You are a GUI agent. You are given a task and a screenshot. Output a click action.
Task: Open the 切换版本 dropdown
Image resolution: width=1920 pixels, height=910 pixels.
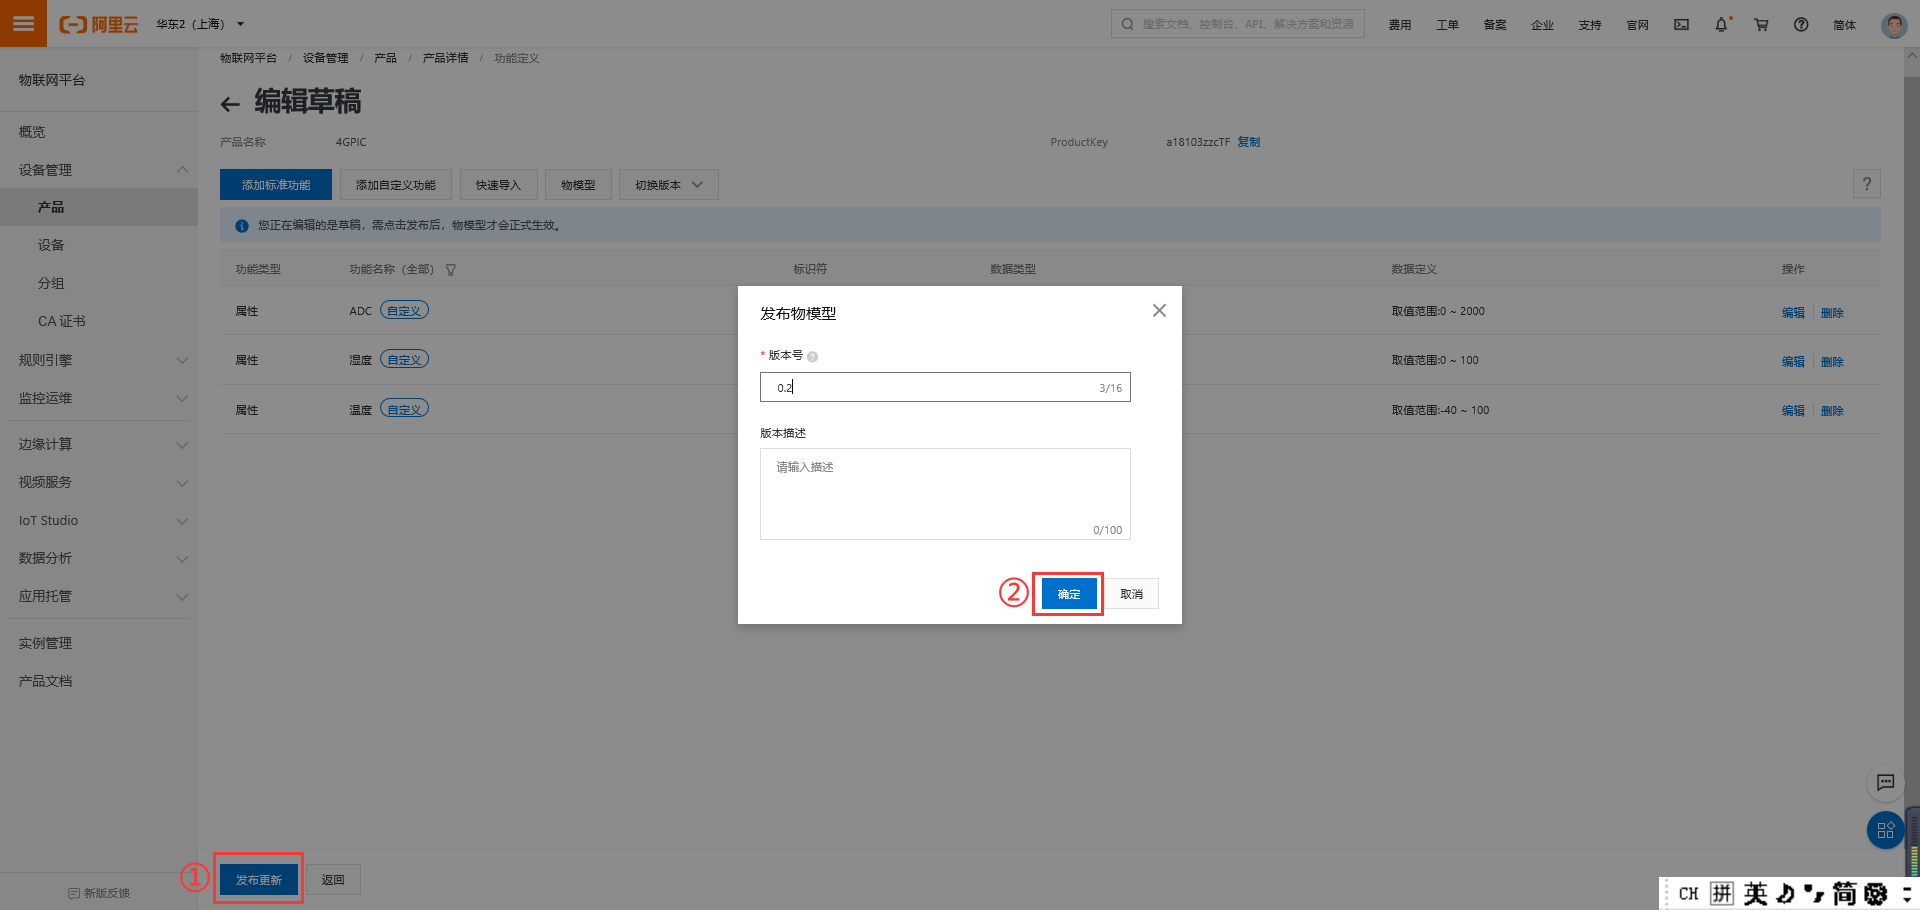669,185
